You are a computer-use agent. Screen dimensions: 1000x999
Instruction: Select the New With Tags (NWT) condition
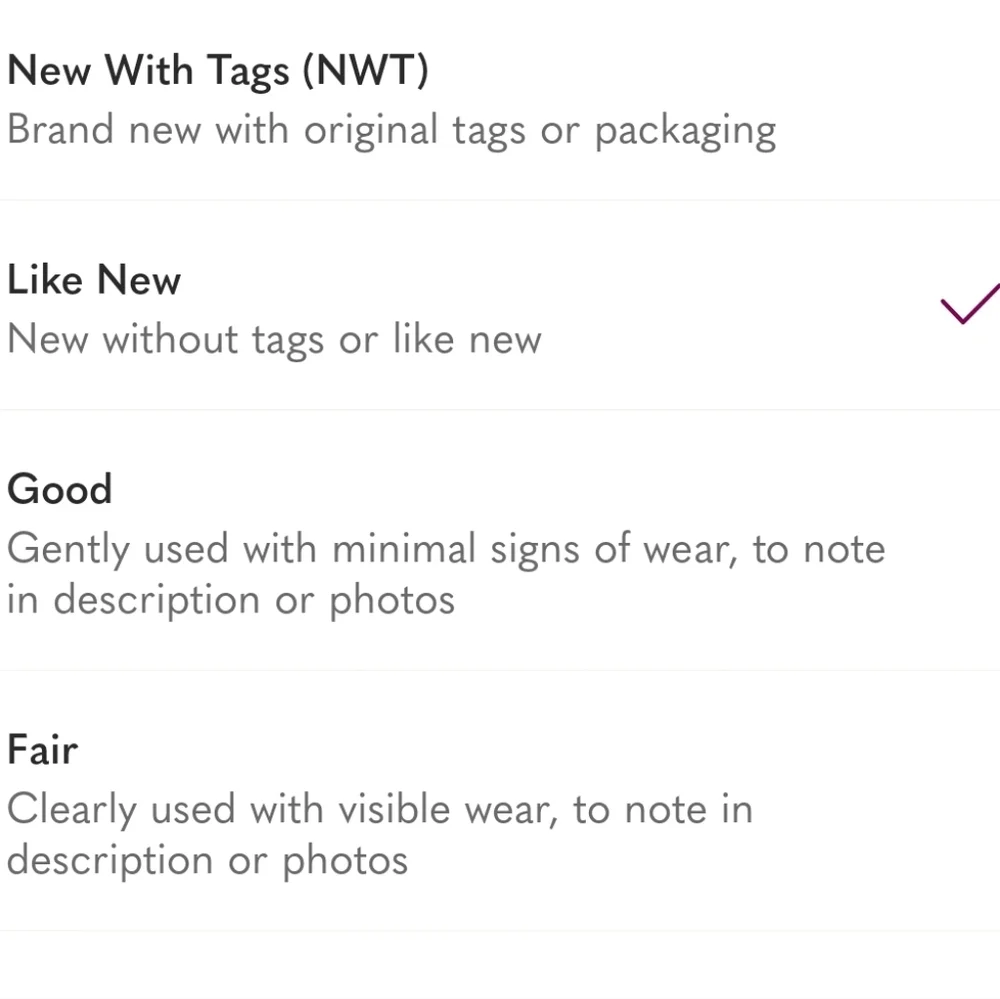click(x=500, y=100)
